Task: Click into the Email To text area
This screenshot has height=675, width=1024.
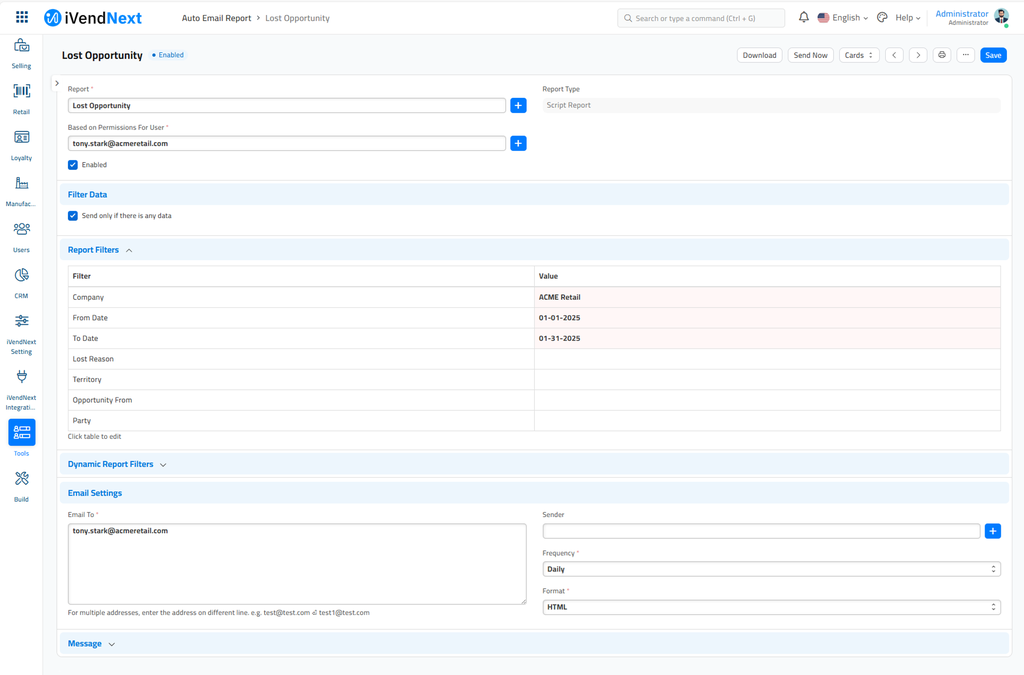Action: (297, 564)
